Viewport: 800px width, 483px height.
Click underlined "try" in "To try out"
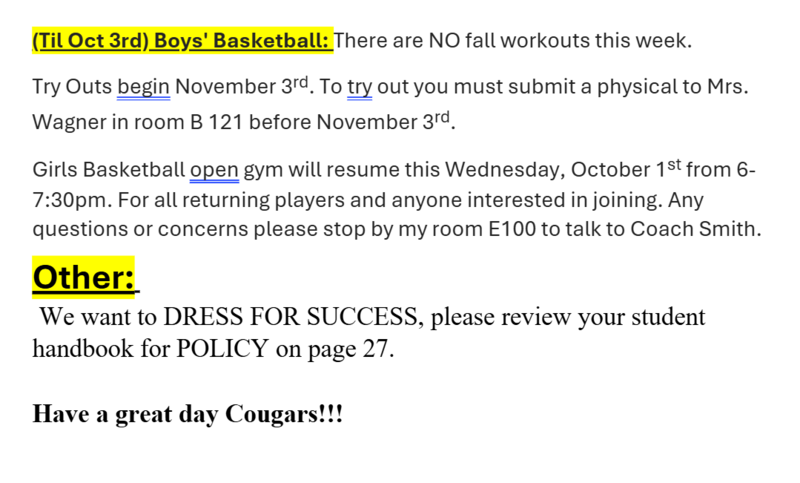360,87
